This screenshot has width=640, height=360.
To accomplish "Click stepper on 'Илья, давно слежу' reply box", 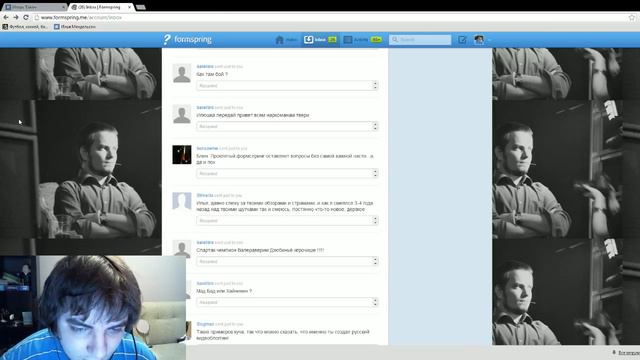I will (x=375, y=220).
